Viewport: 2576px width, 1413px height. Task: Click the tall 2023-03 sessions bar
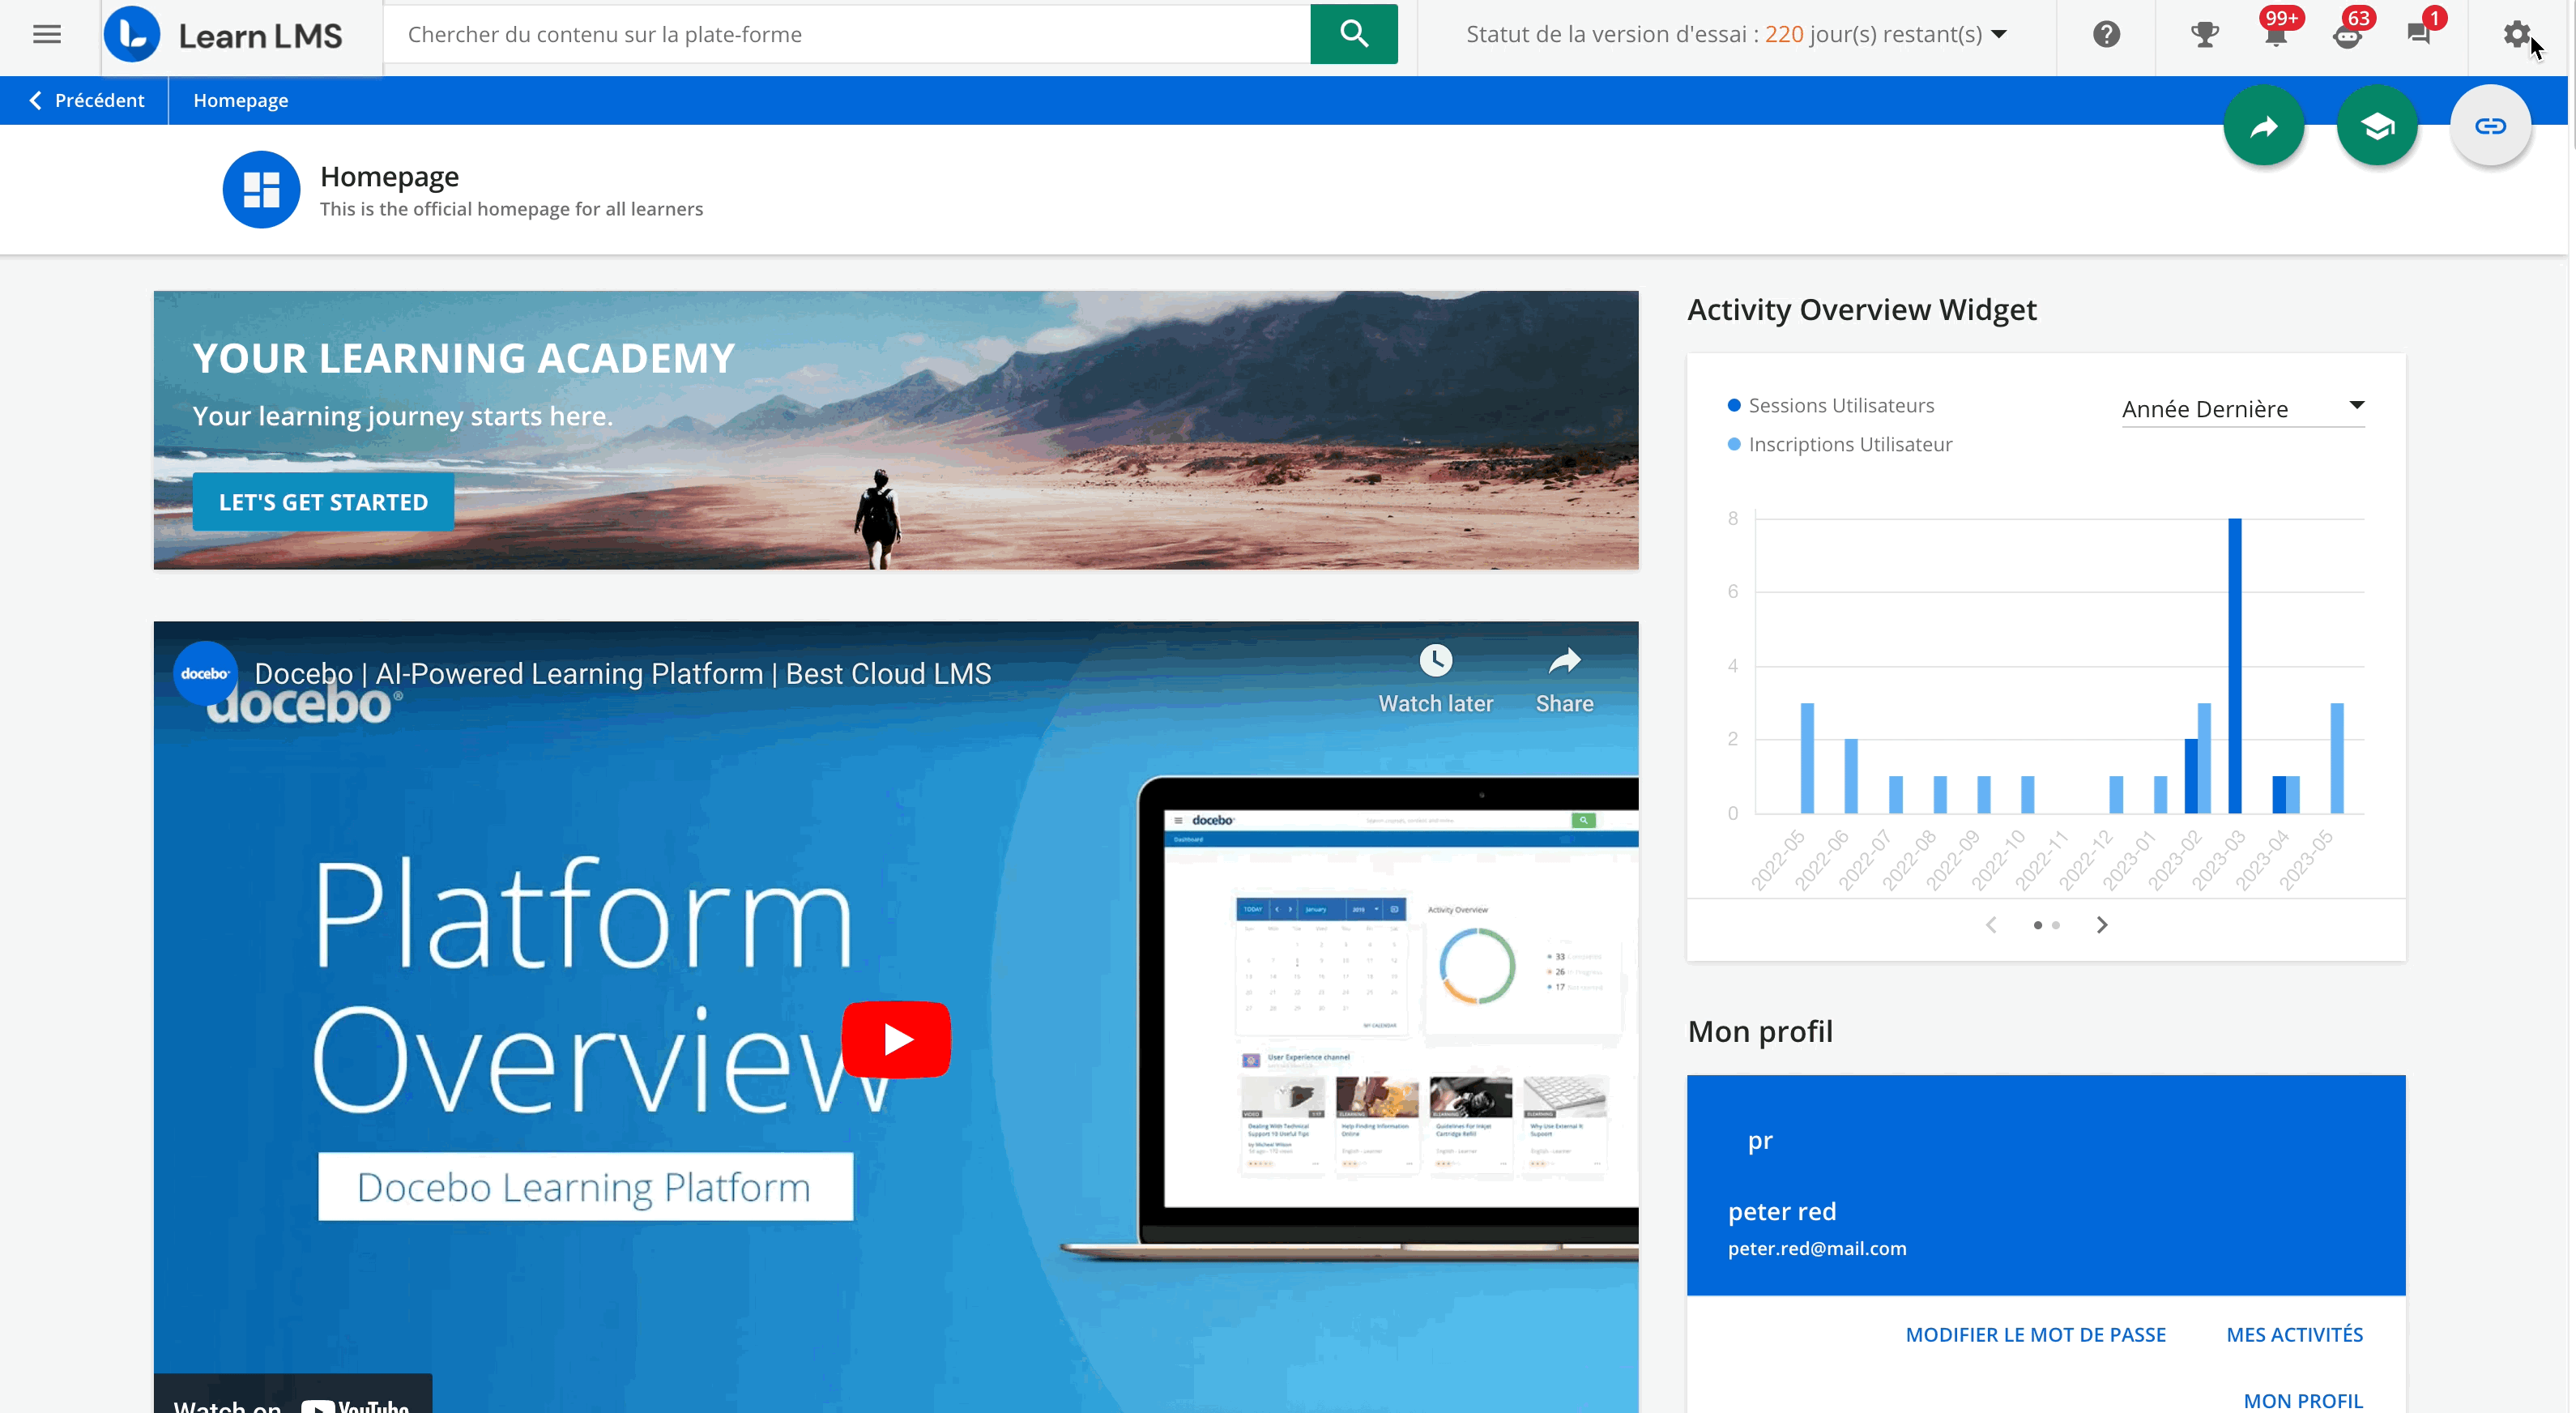[2234, 665]
